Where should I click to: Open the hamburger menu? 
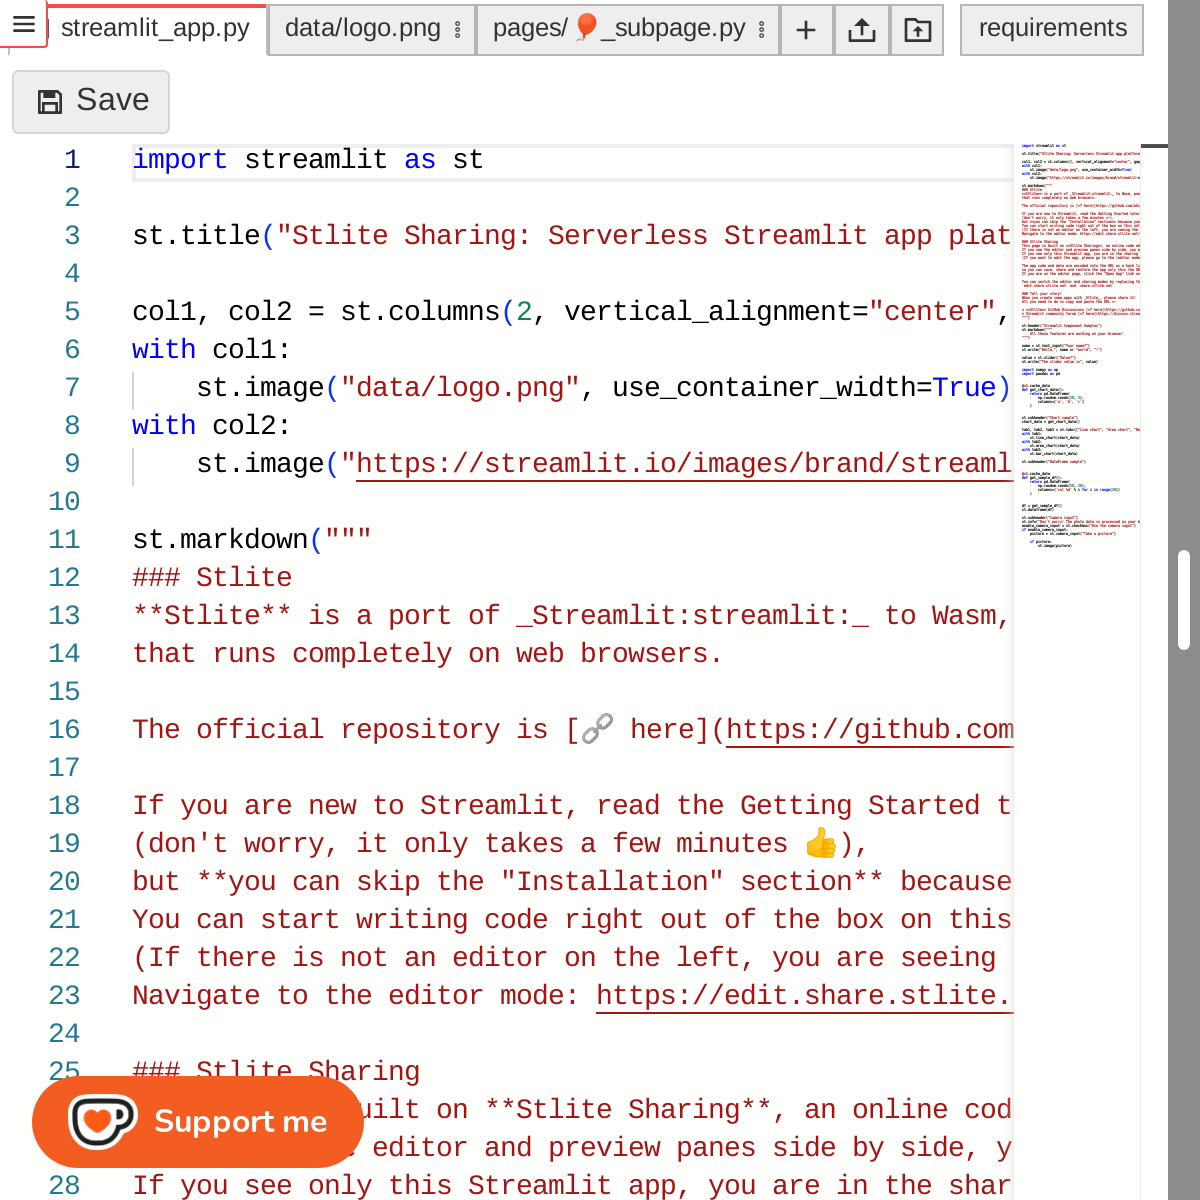tap(24, 24)
